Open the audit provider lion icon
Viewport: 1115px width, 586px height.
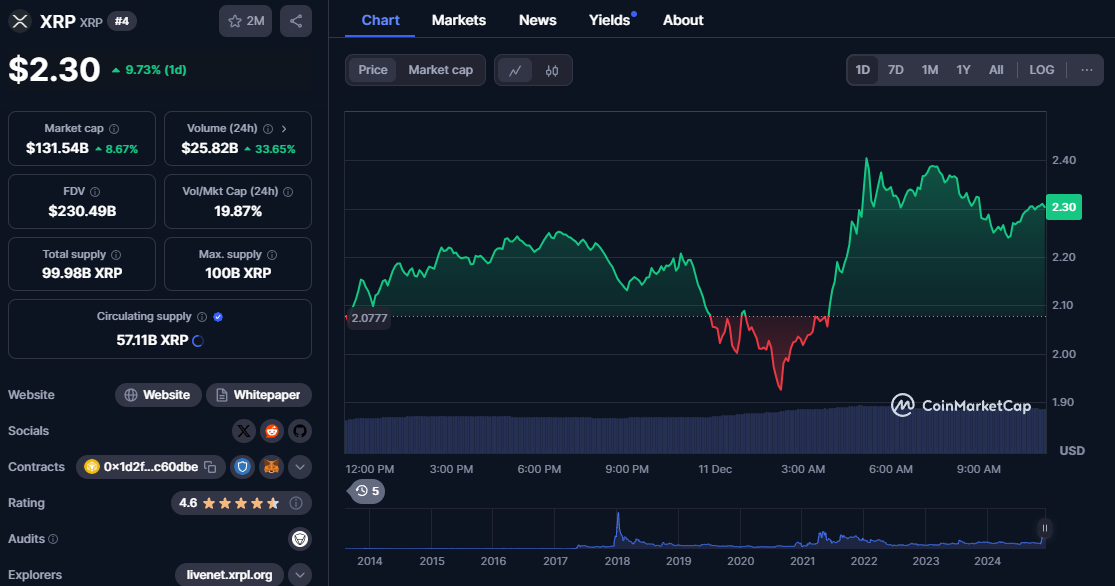(300, 539)
